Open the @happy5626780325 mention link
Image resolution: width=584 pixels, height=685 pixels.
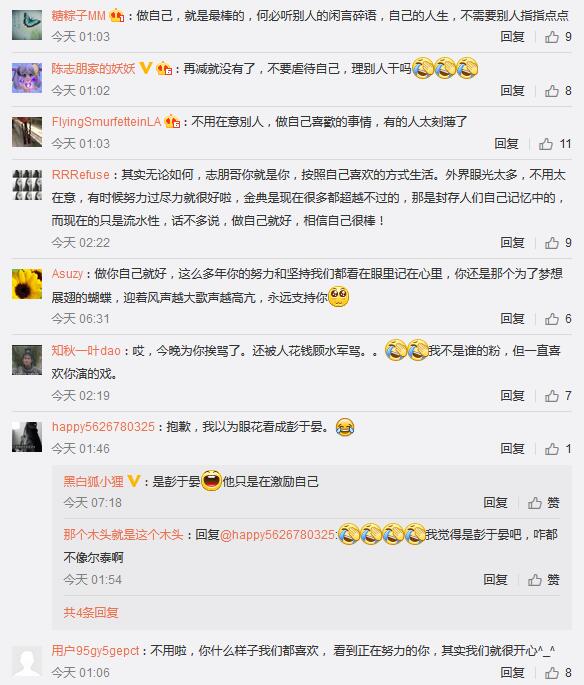[x=278, y=535]
